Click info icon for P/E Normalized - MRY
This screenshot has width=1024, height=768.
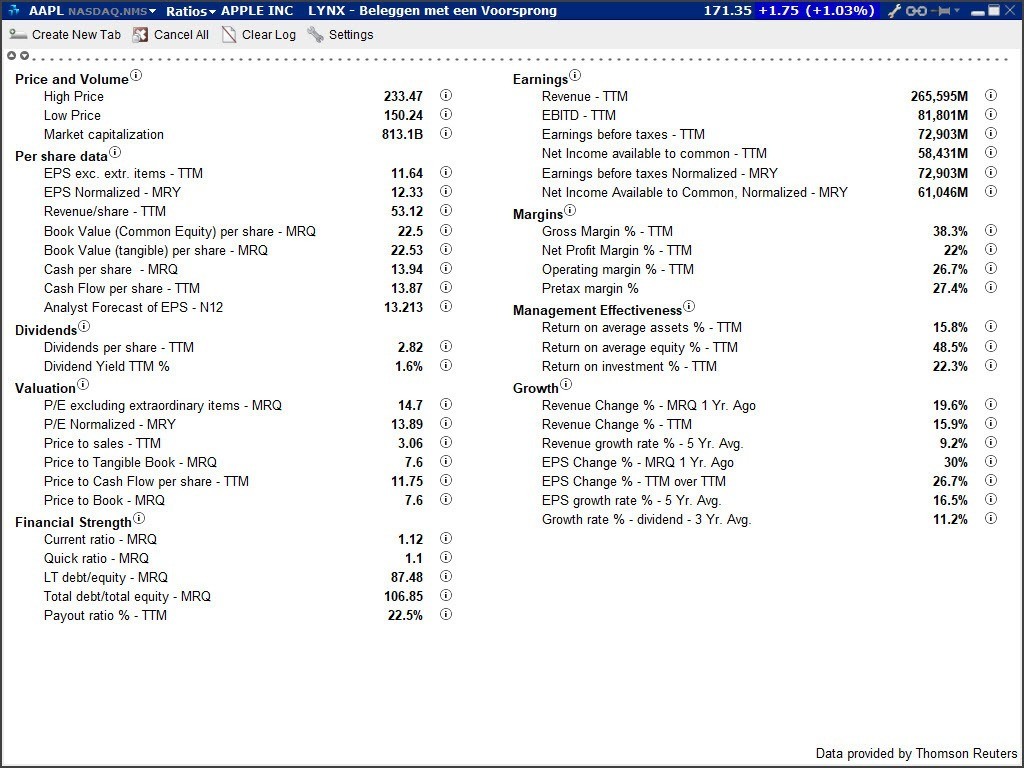(445, 423)
